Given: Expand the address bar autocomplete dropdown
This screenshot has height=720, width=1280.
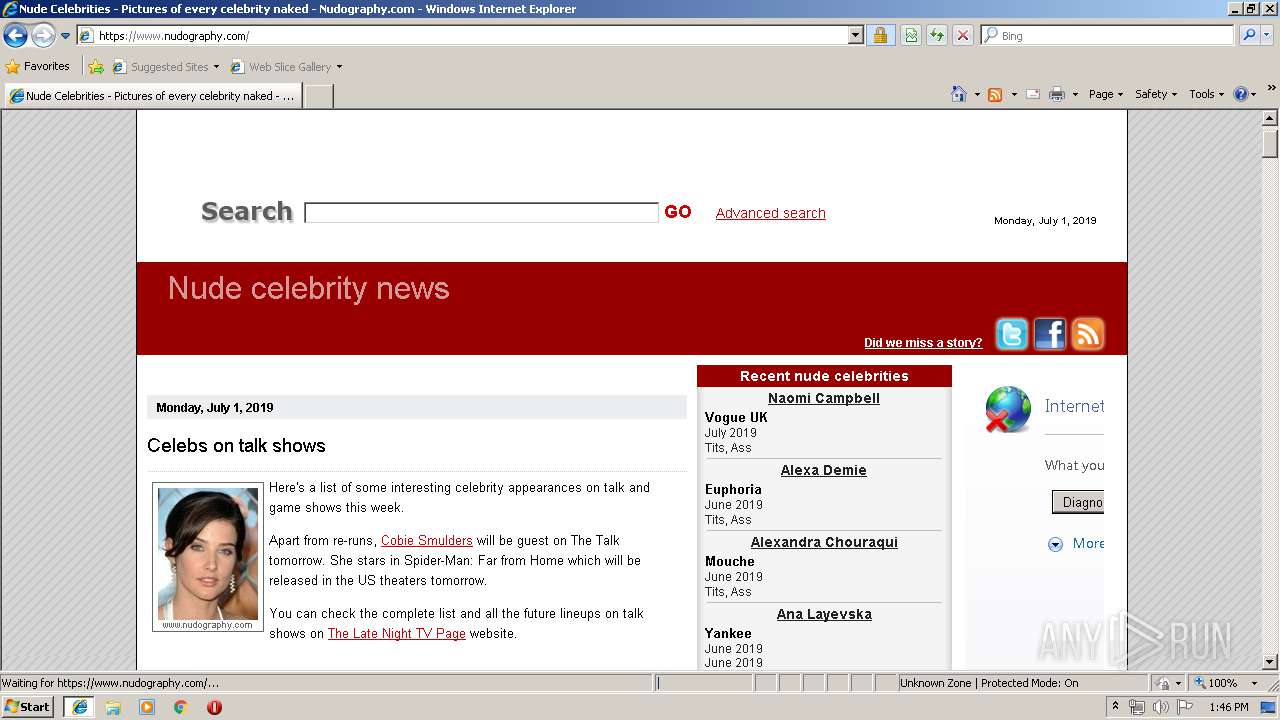Looking at the screenshot, I should coord(856,36).
